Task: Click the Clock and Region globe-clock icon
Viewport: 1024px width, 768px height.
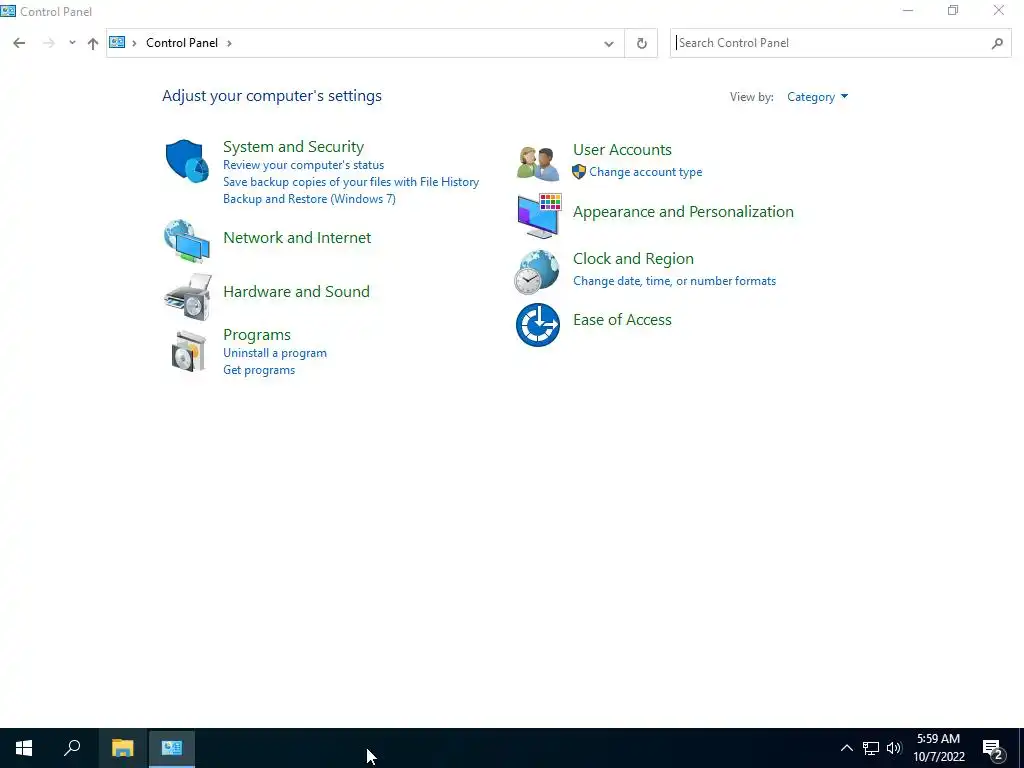Action: (537, 272)
